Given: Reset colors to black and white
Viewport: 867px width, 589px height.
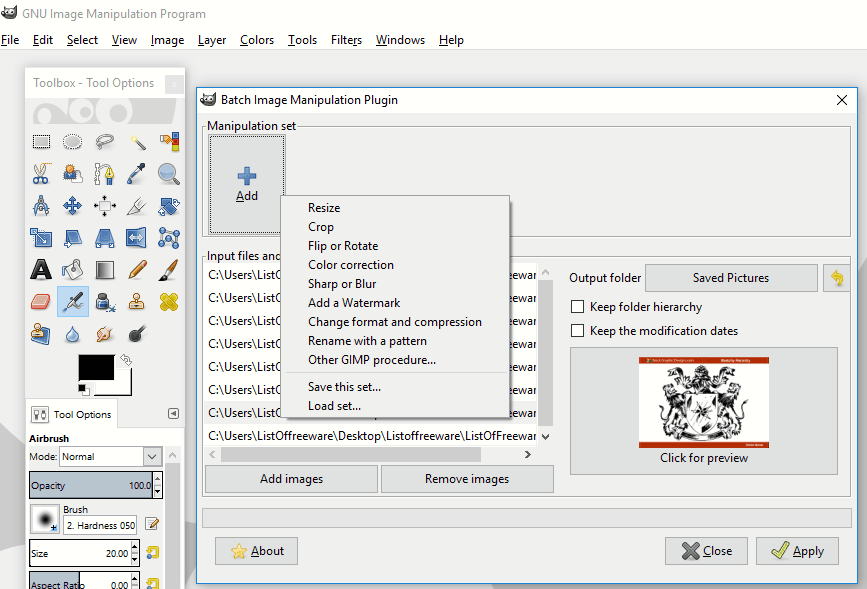Looking at the screenshot, I should click(x=83, y=389).
